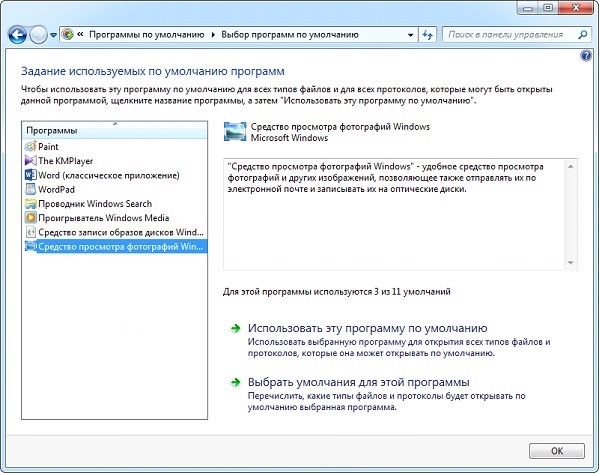Click the Windows Search Explorer folder icon

pyautogui.click(x=31, y=204)
